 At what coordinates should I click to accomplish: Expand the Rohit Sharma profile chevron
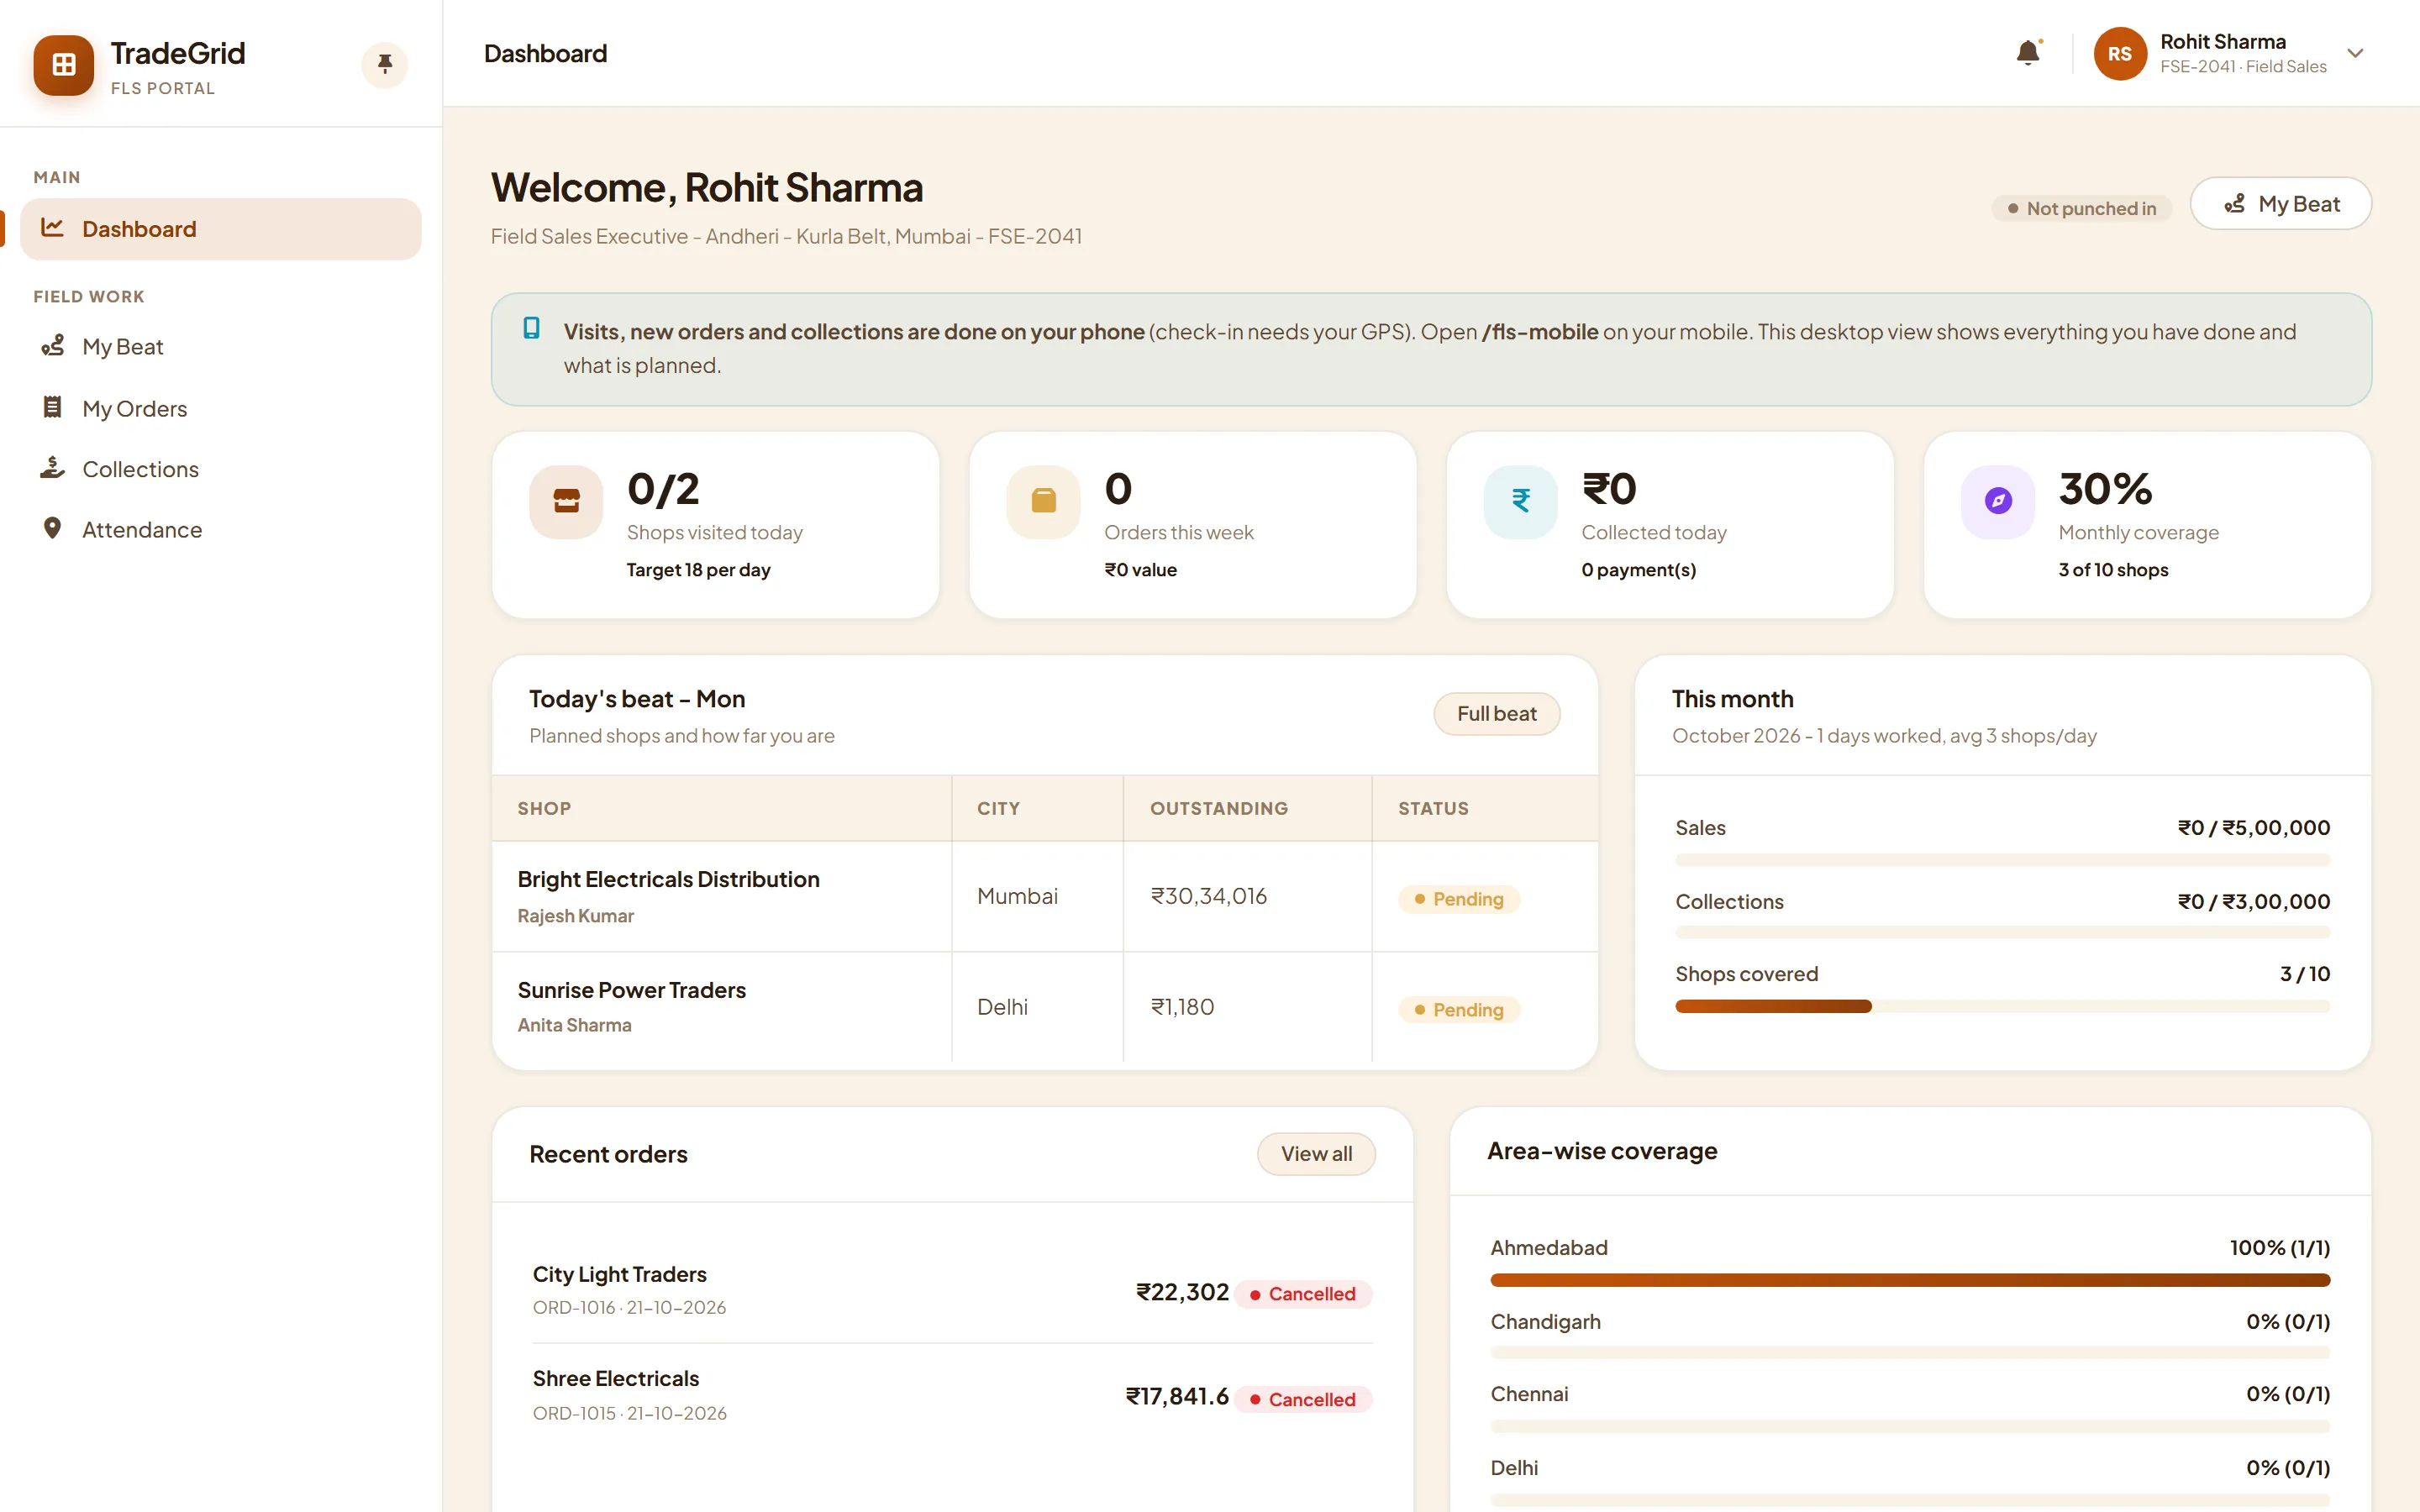[x=2355, y=54]
